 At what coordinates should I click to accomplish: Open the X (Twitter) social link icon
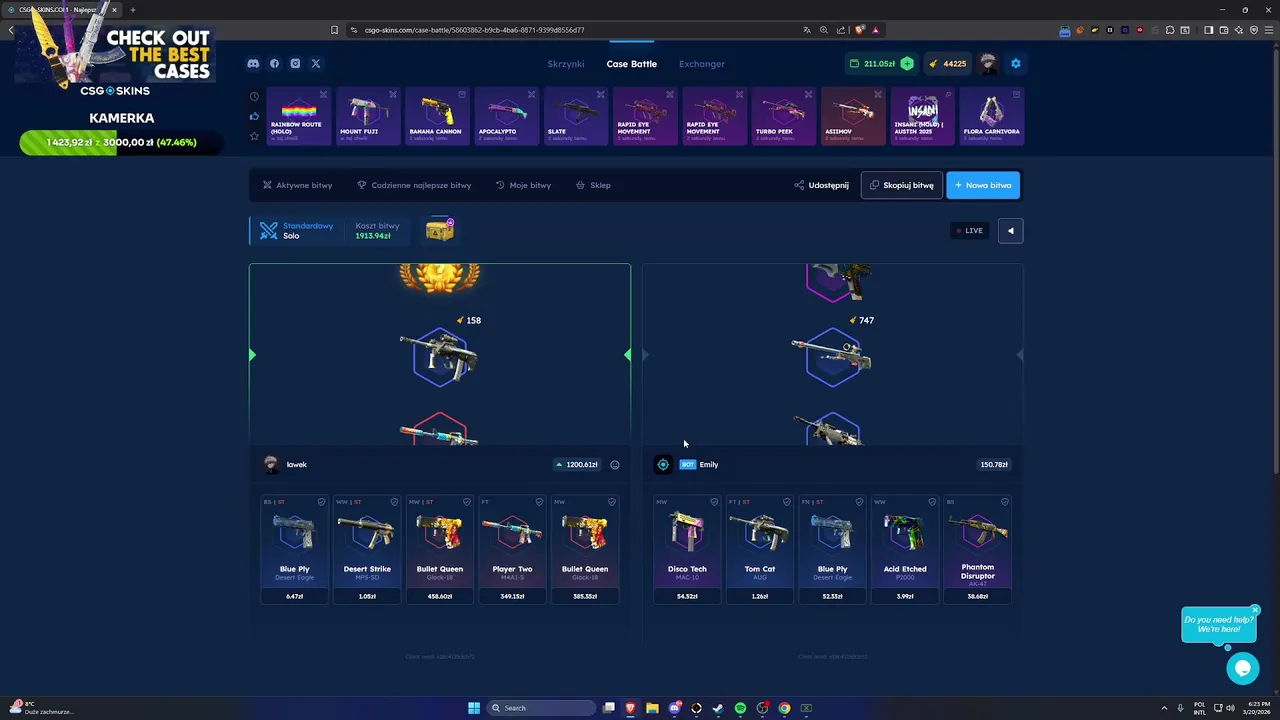[316, 64]
